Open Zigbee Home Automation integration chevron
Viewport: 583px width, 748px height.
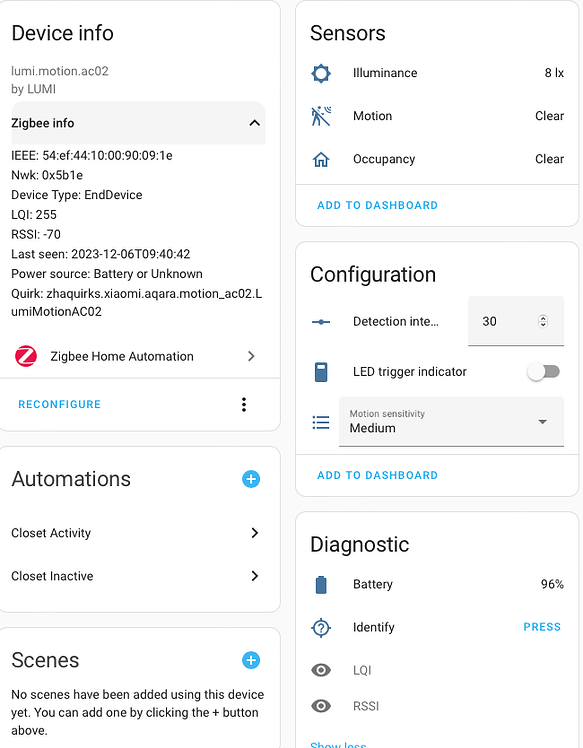(251, 356)
